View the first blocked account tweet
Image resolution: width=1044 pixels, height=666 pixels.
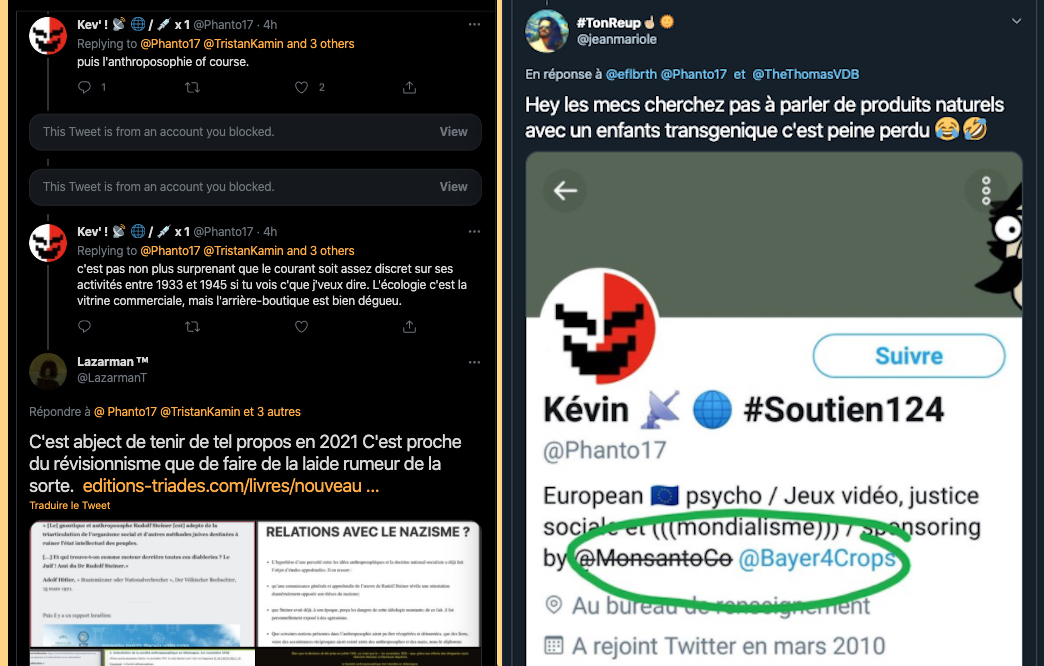(453, 132)
